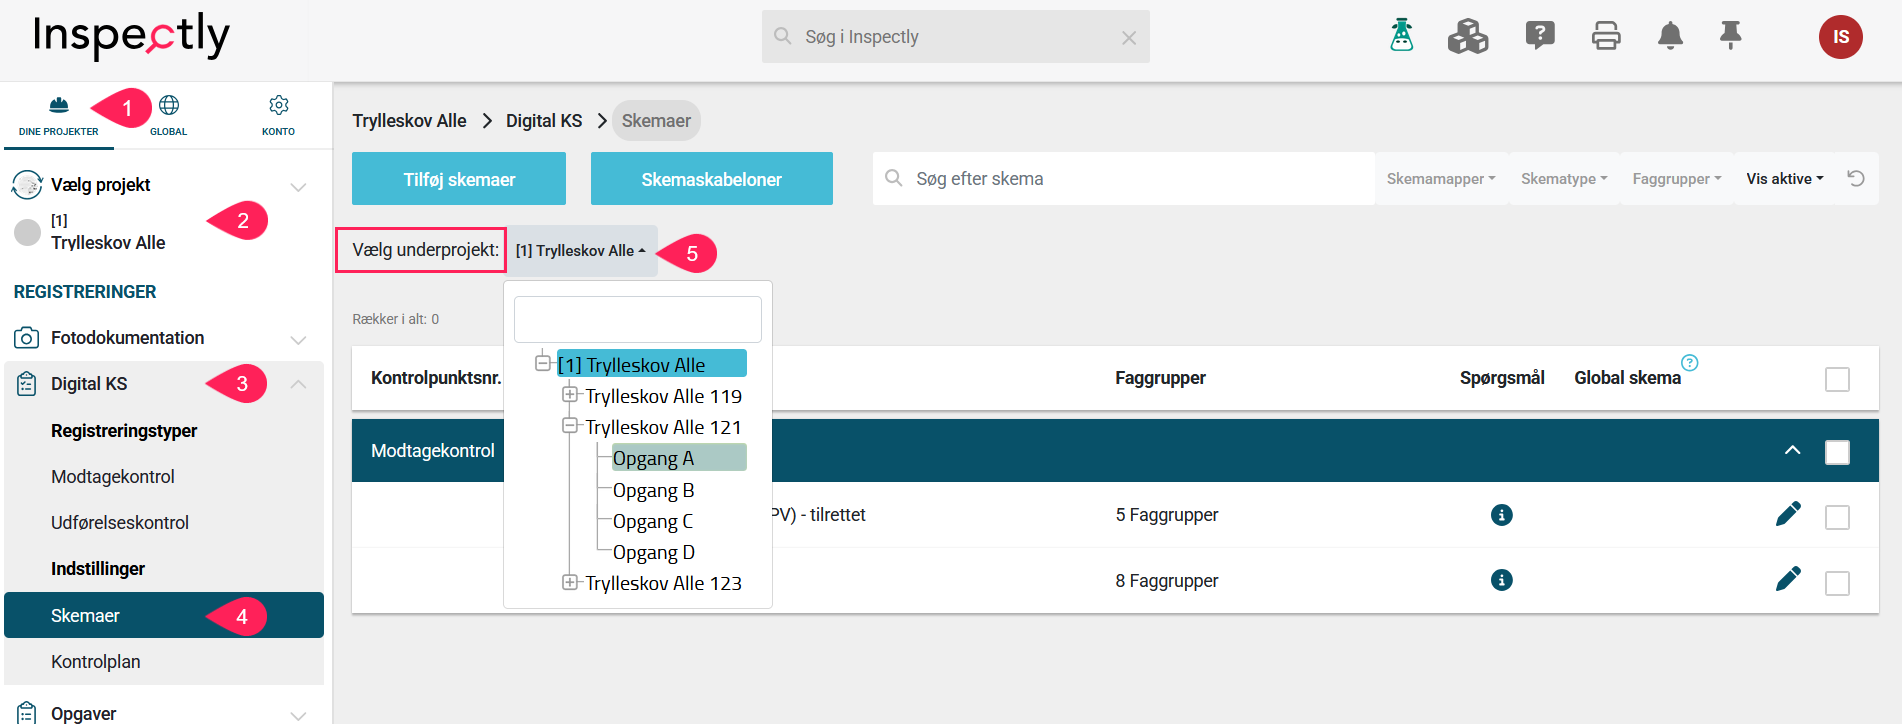Click the Inspectly logo

pos(131,36)
